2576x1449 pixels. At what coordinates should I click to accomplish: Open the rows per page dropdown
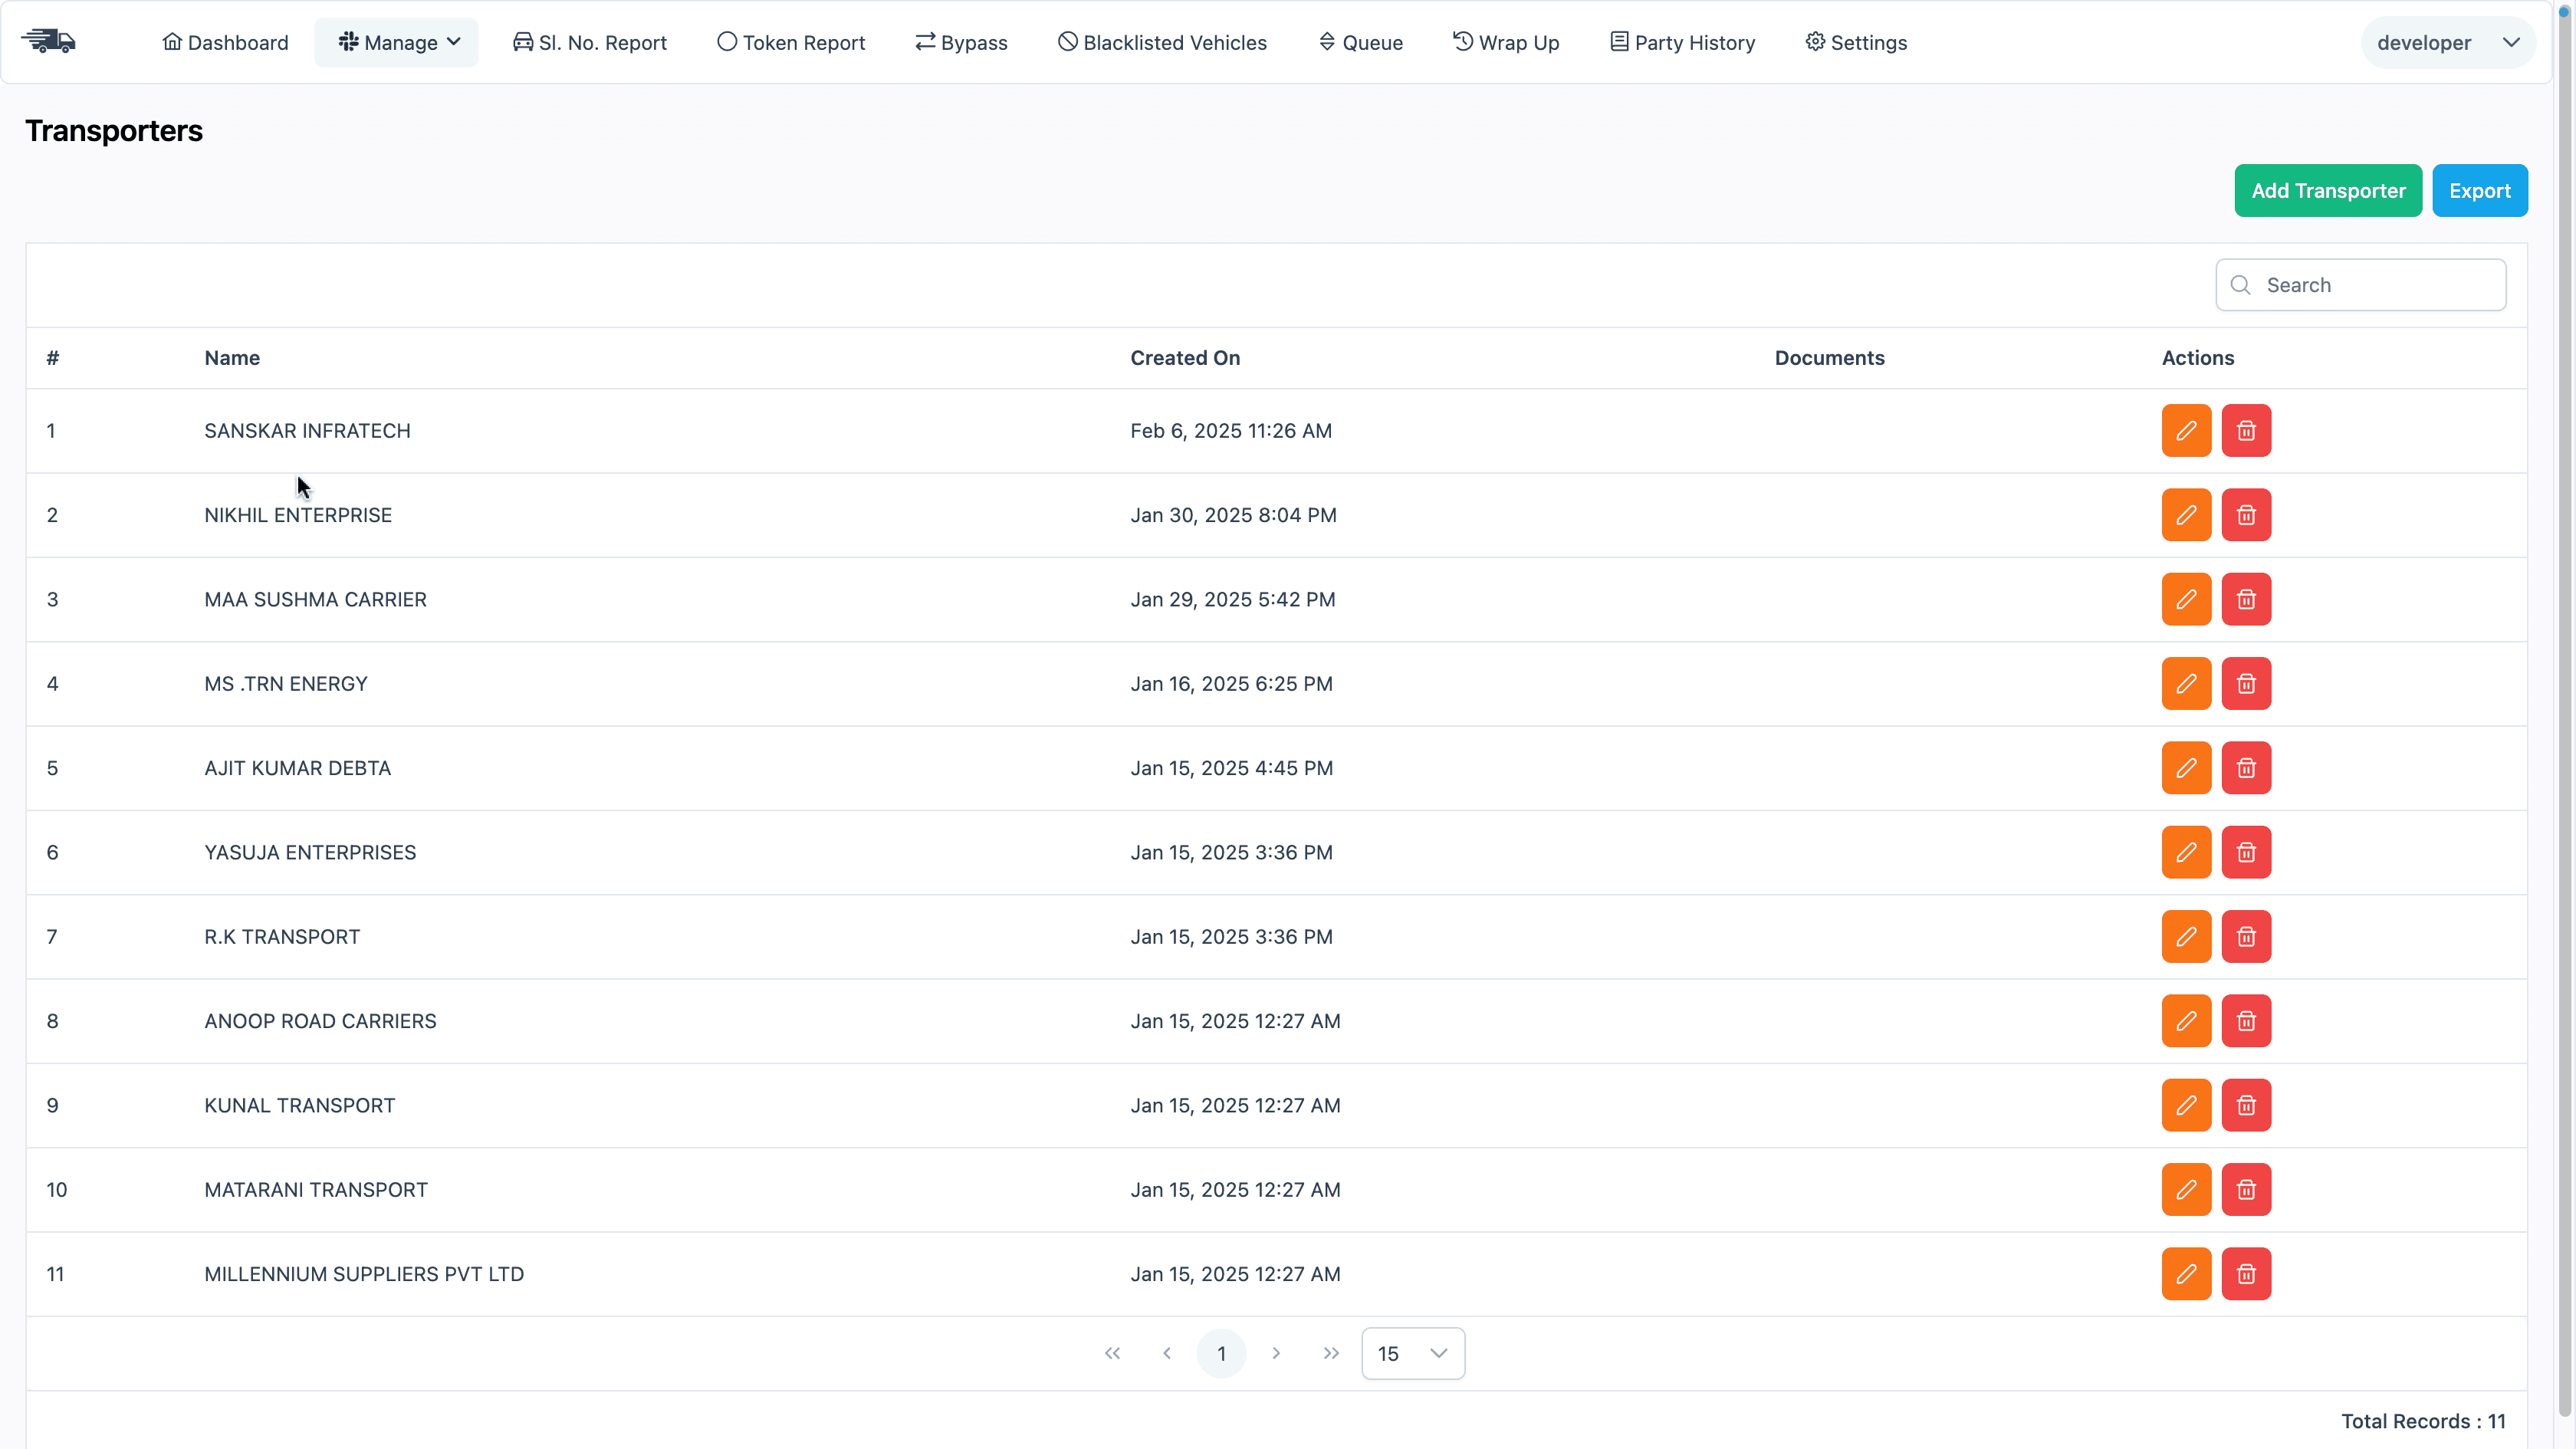1412,1353
